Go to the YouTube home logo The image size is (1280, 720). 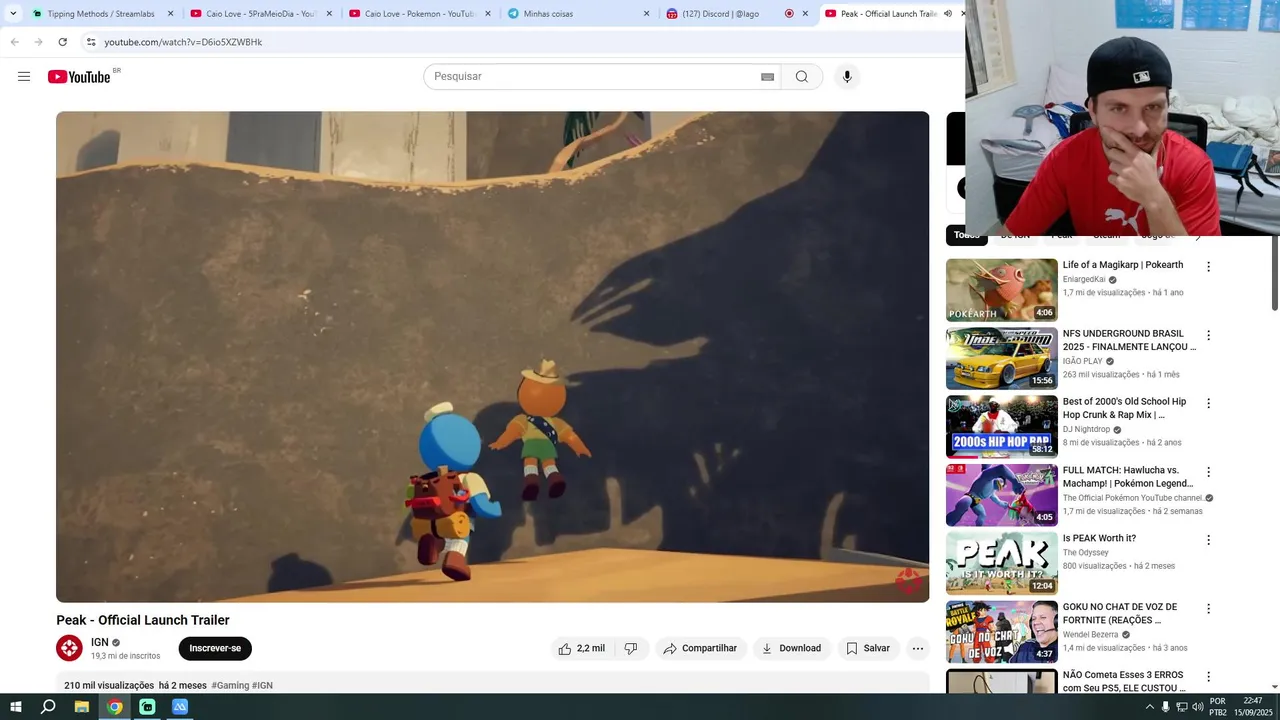point(79,77)
